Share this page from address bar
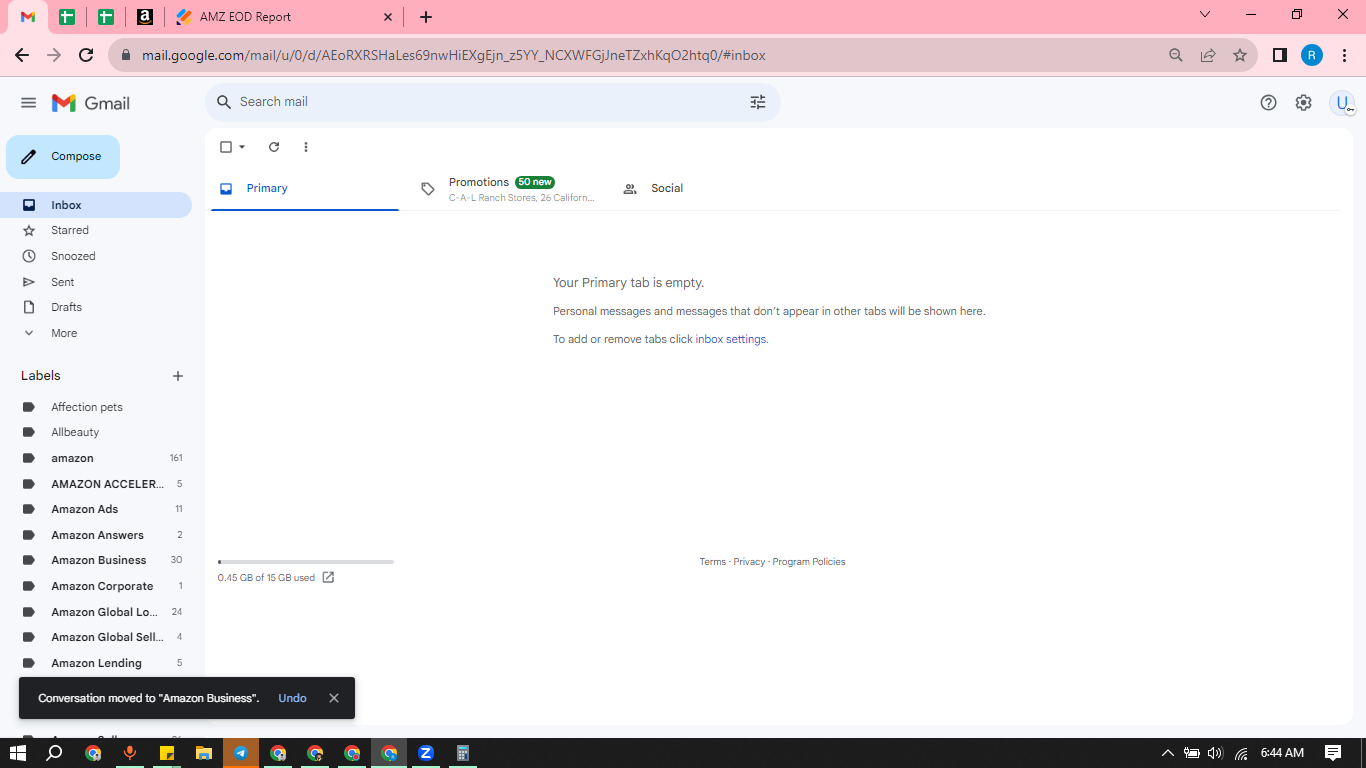 coord(1208,55)
